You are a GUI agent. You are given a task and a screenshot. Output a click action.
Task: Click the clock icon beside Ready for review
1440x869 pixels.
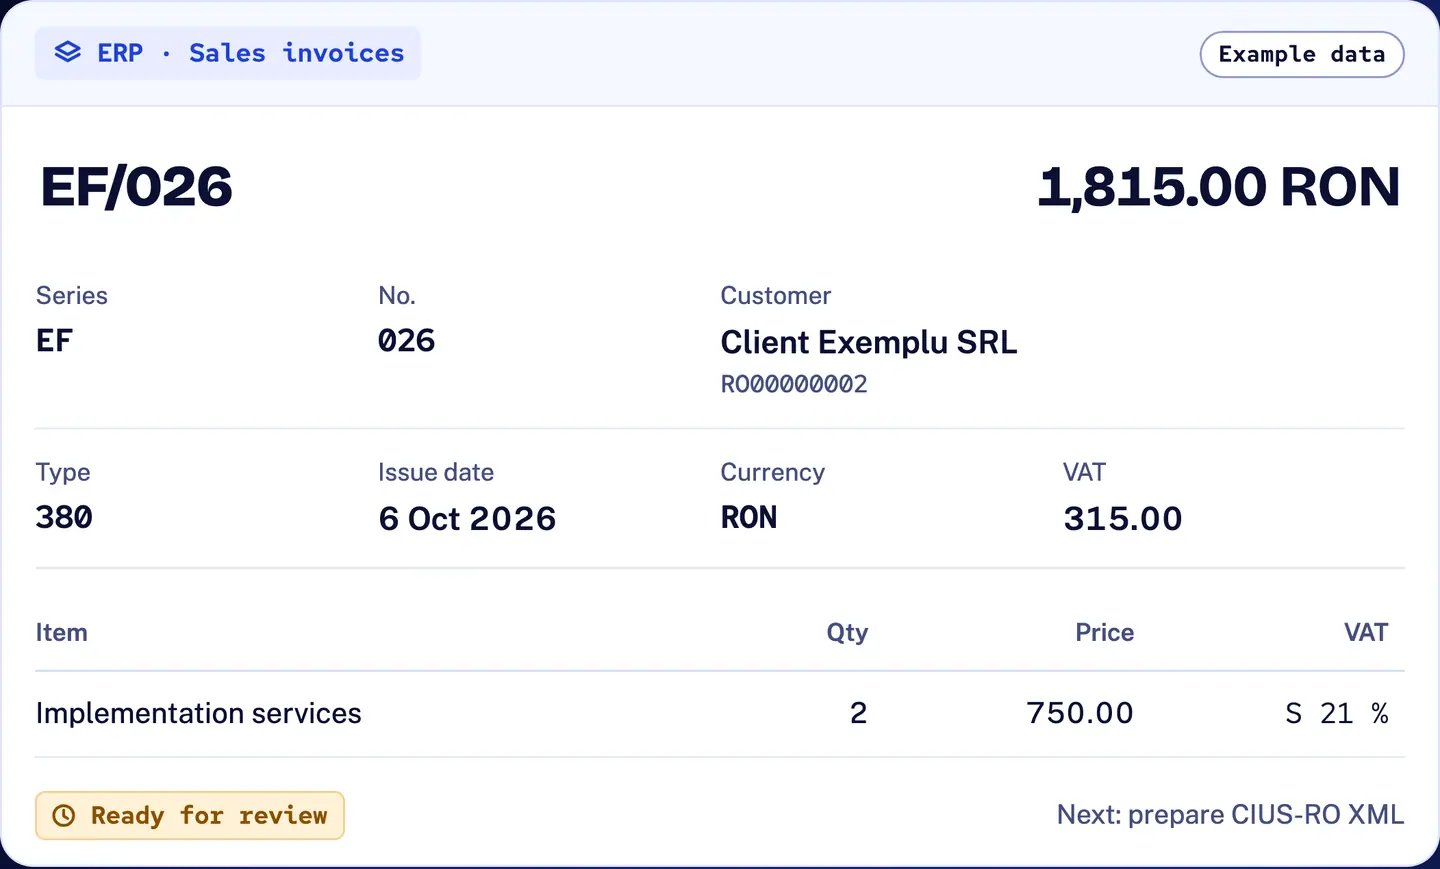point(63,816)
